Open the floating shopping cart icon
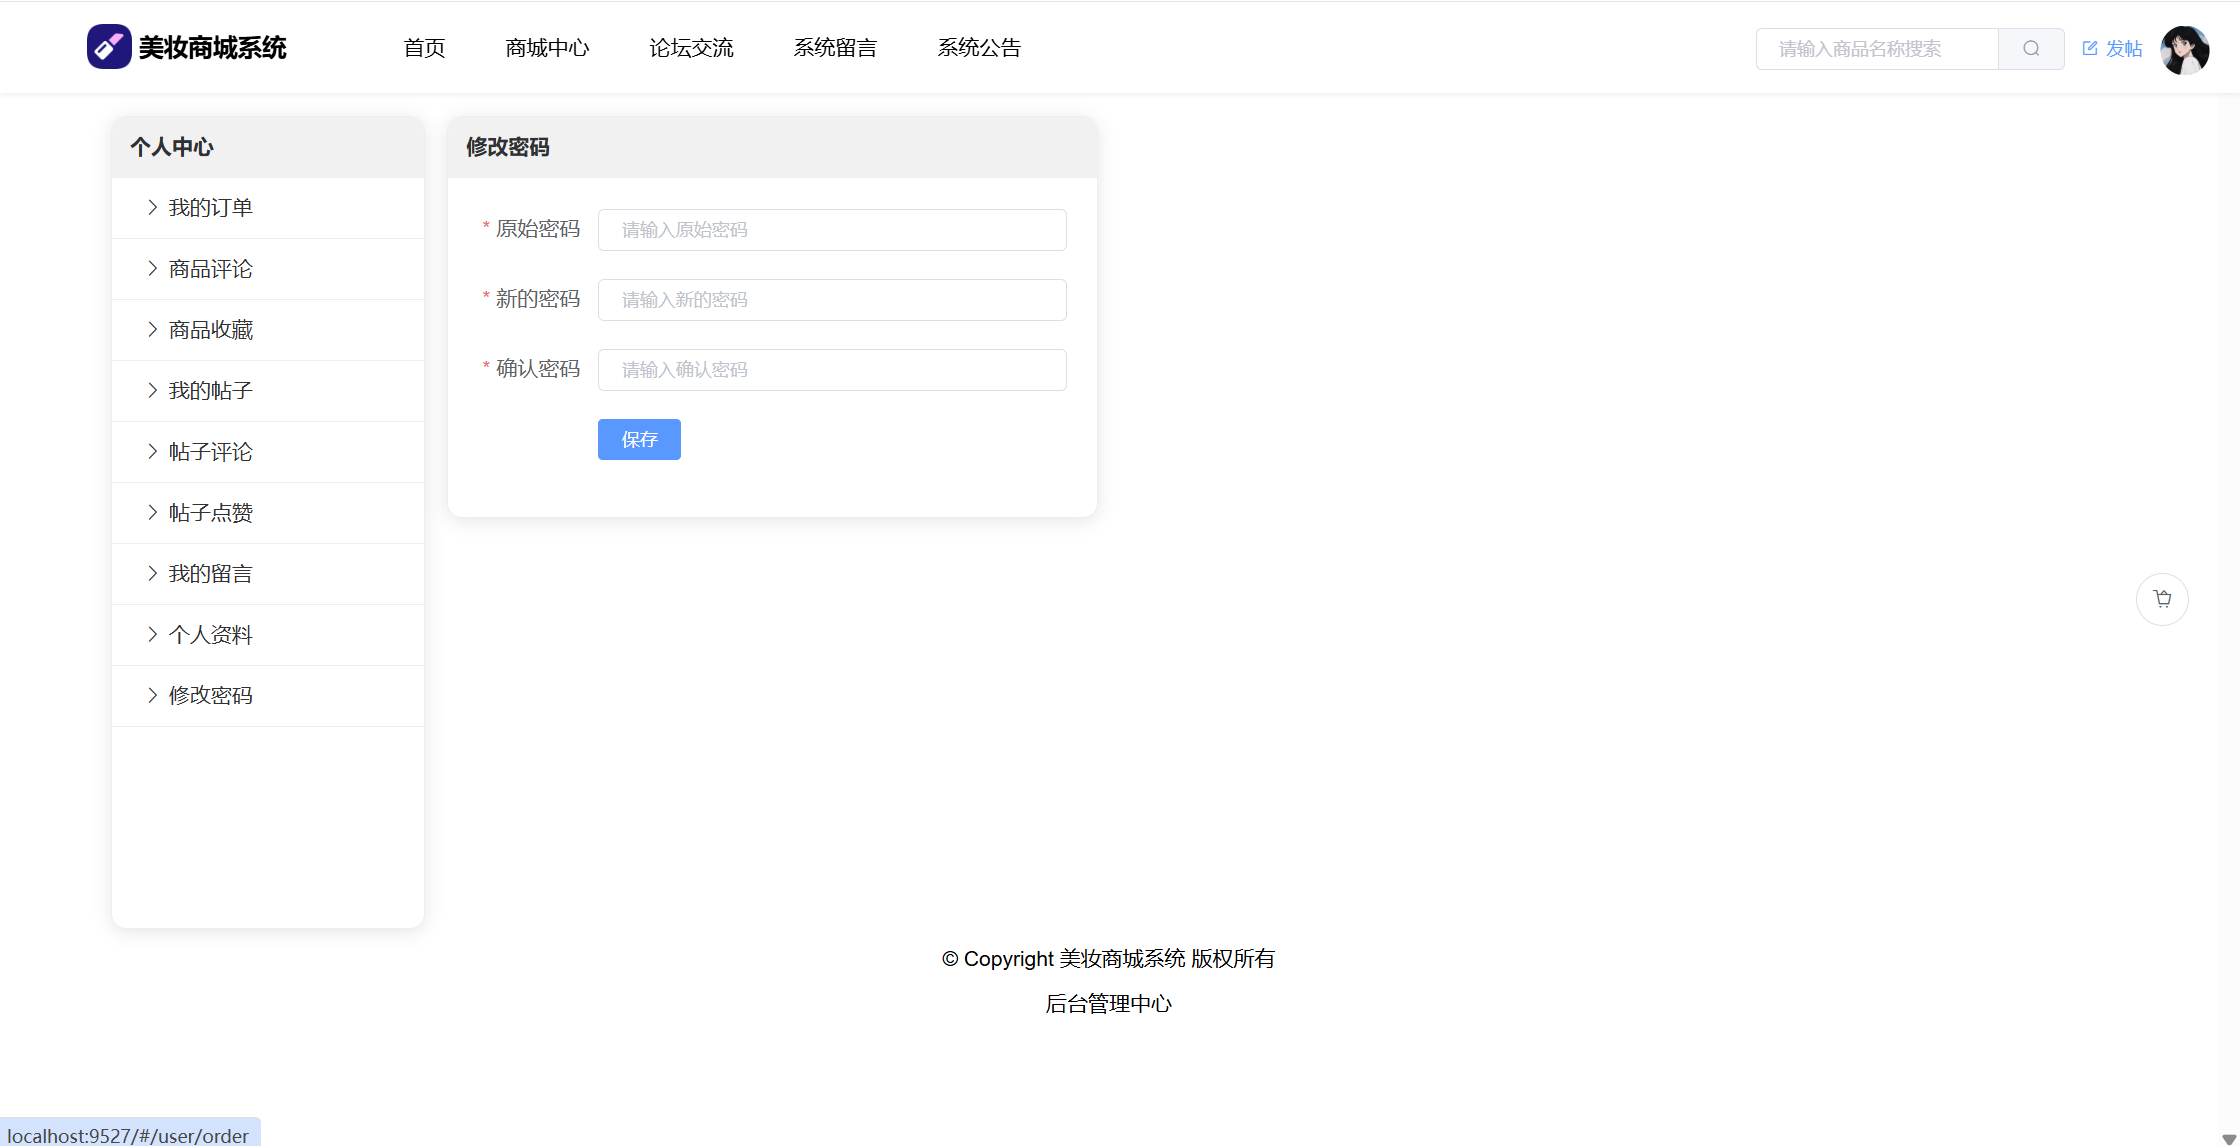Image resolution: width=2240 pixels, height=1146 pixels. 2162,599
